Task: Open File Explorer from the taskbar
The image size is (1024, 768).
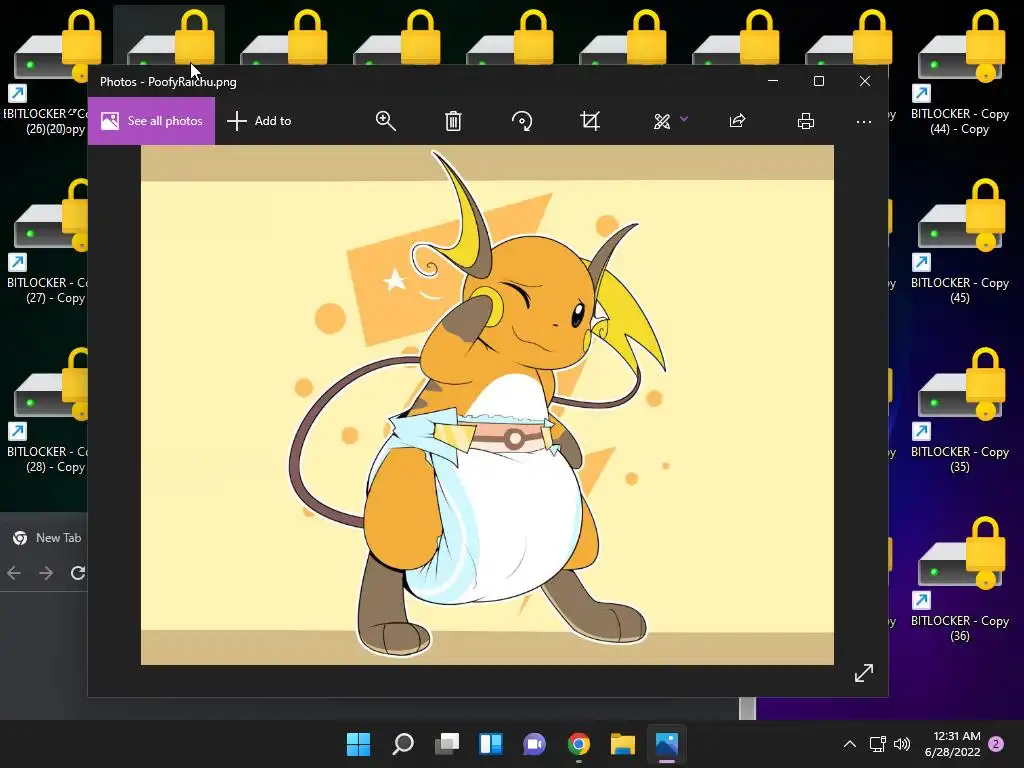Action: (622, 744)
